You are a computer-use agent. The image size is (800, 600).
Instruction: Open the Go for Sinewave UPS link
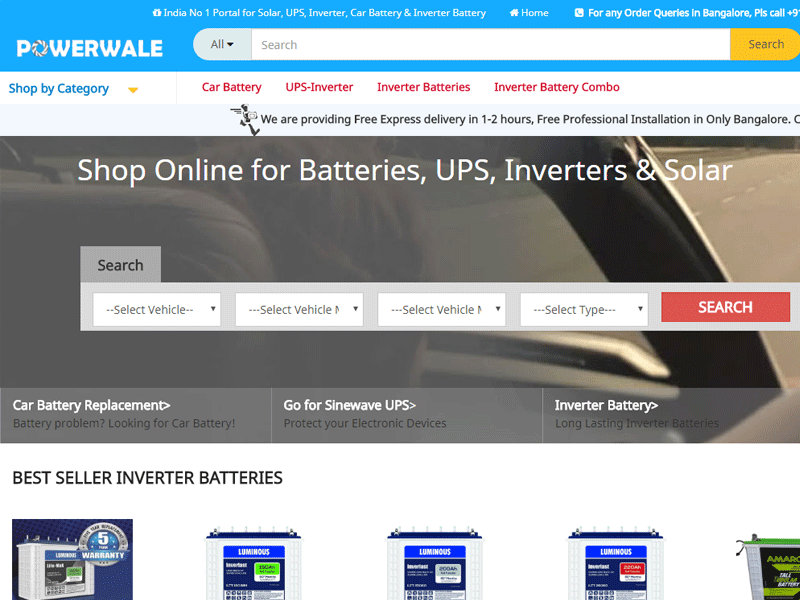pos(349,405)
